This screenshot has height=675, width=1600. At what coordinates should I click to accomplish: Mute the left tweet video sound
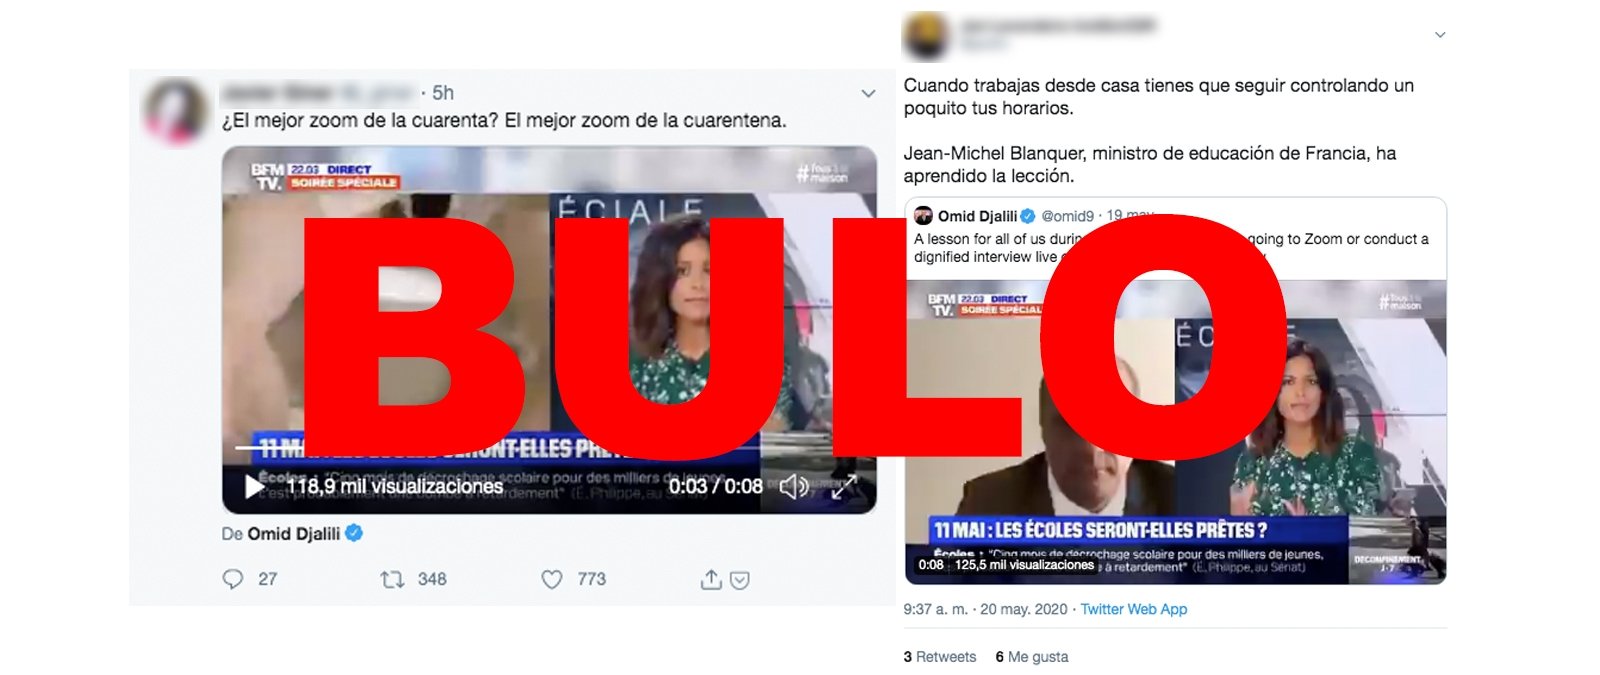pos(794,487)
